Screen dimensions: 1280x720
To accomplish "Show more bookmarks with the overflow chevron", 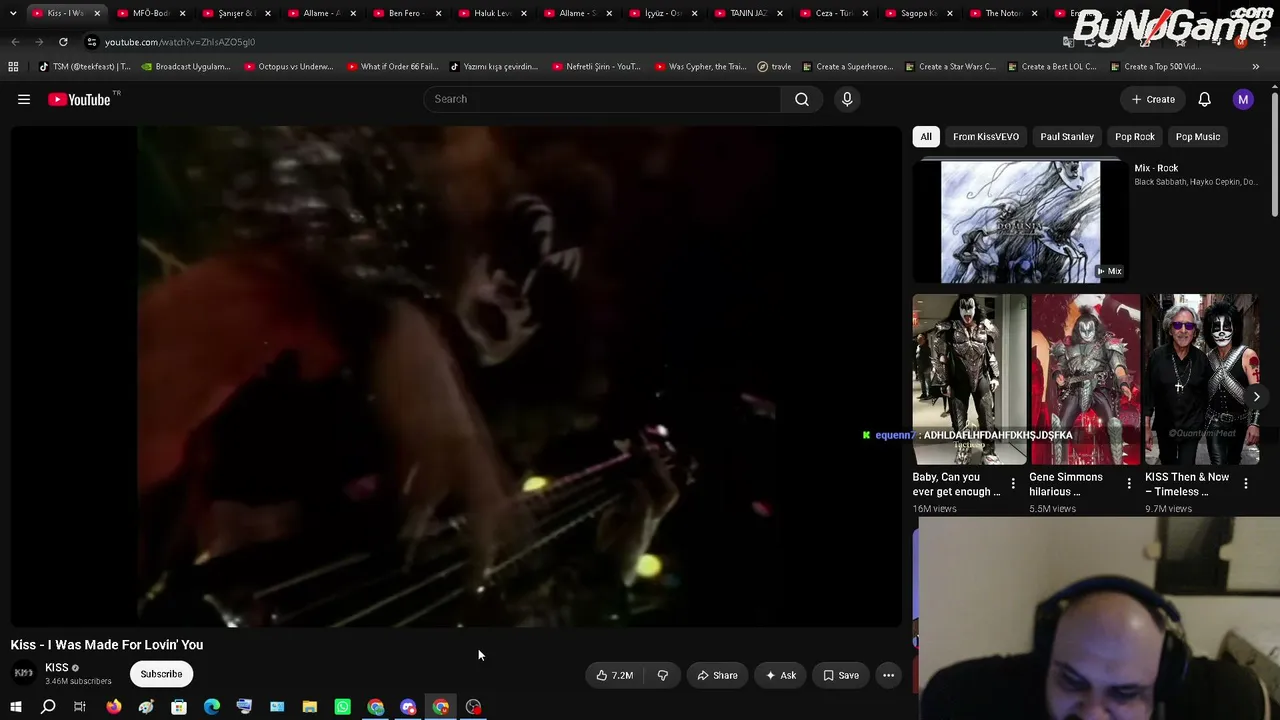I will point(1256,67).
